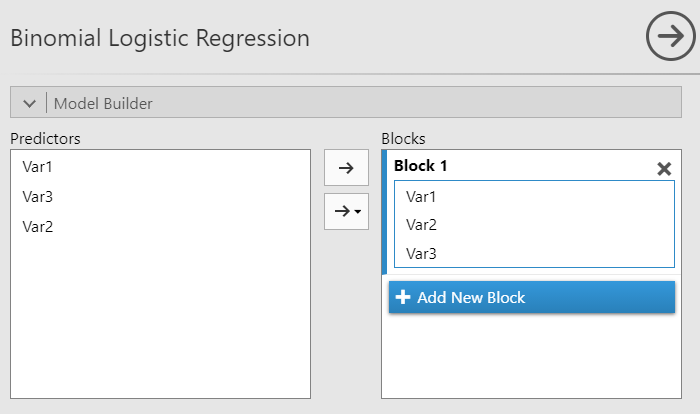Image resolution: width=700 pixels, height=414 pixels.
Task: Click the Binomial Logistic Regression title
Action: tap(160, 39)
